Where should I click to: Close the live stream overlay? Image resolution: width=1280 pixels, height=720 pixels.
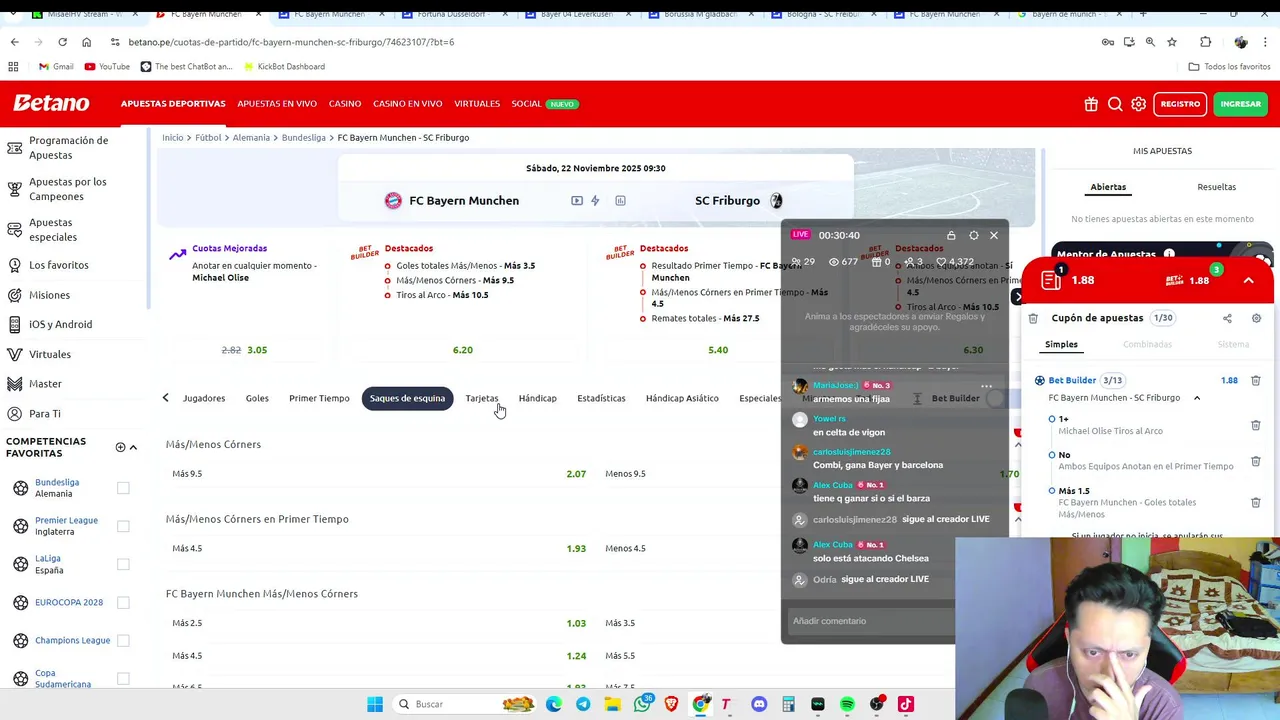[994, 235]
